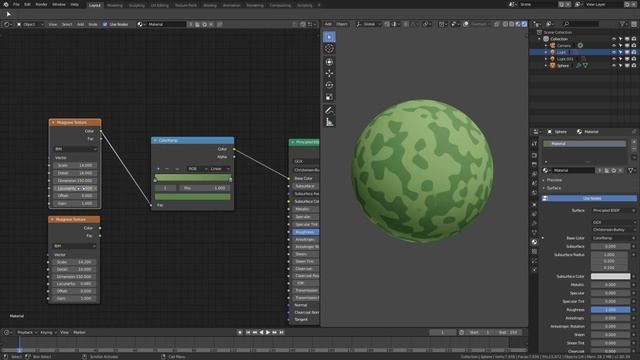Open the Render menu
640x360 pixels.
click(41, 4)
